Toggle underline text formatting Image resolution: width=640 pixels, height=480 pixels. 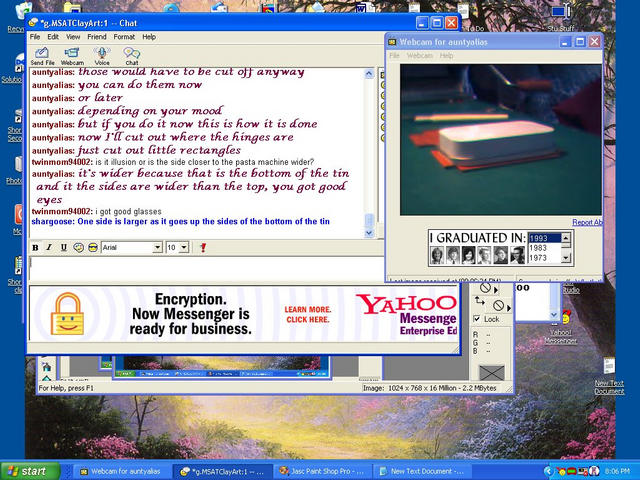[64, 247]
